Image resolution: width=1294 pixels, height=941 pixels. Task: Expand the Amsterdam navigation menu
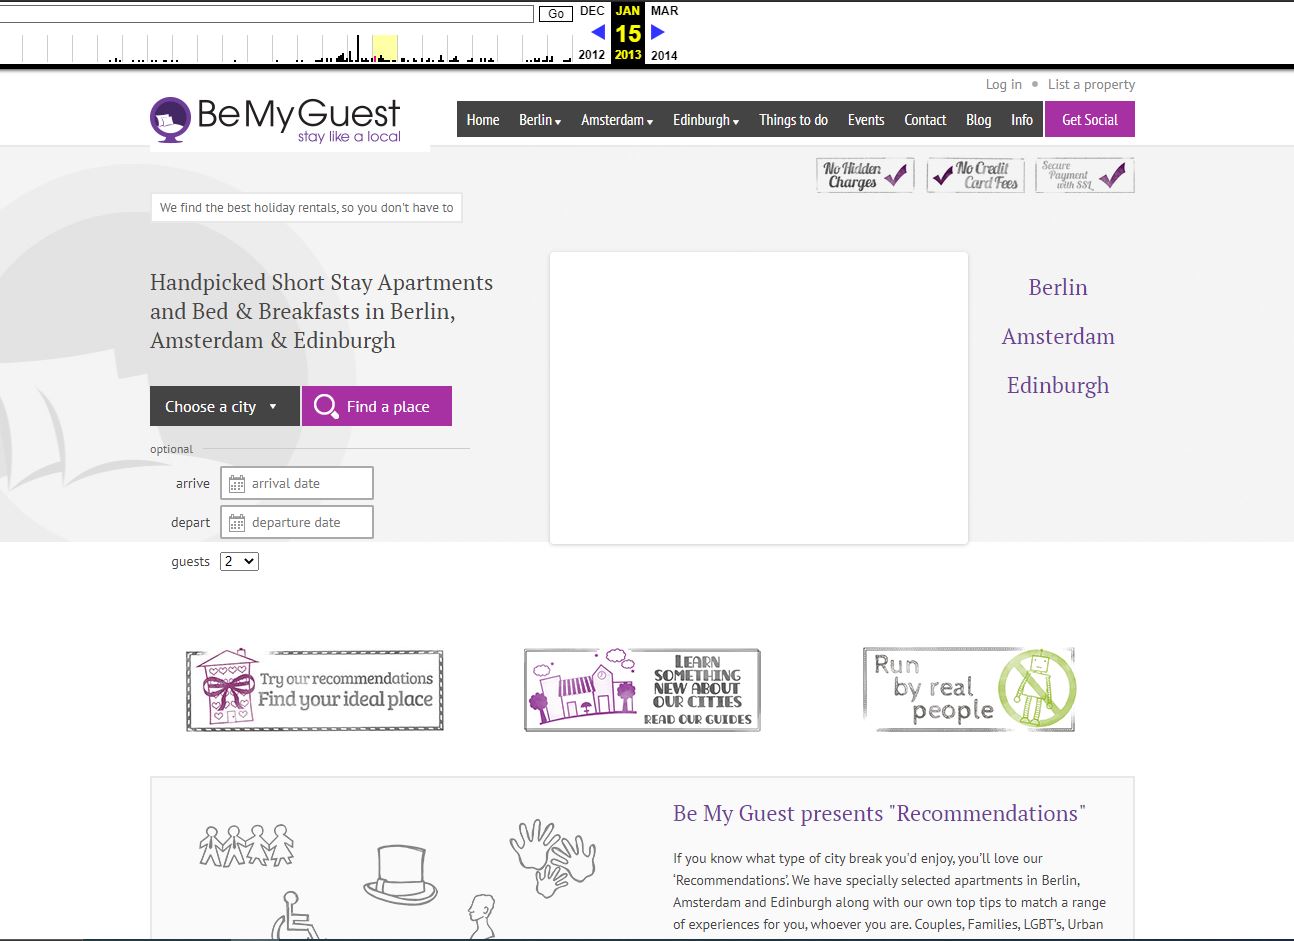click(x=617, y=120)
